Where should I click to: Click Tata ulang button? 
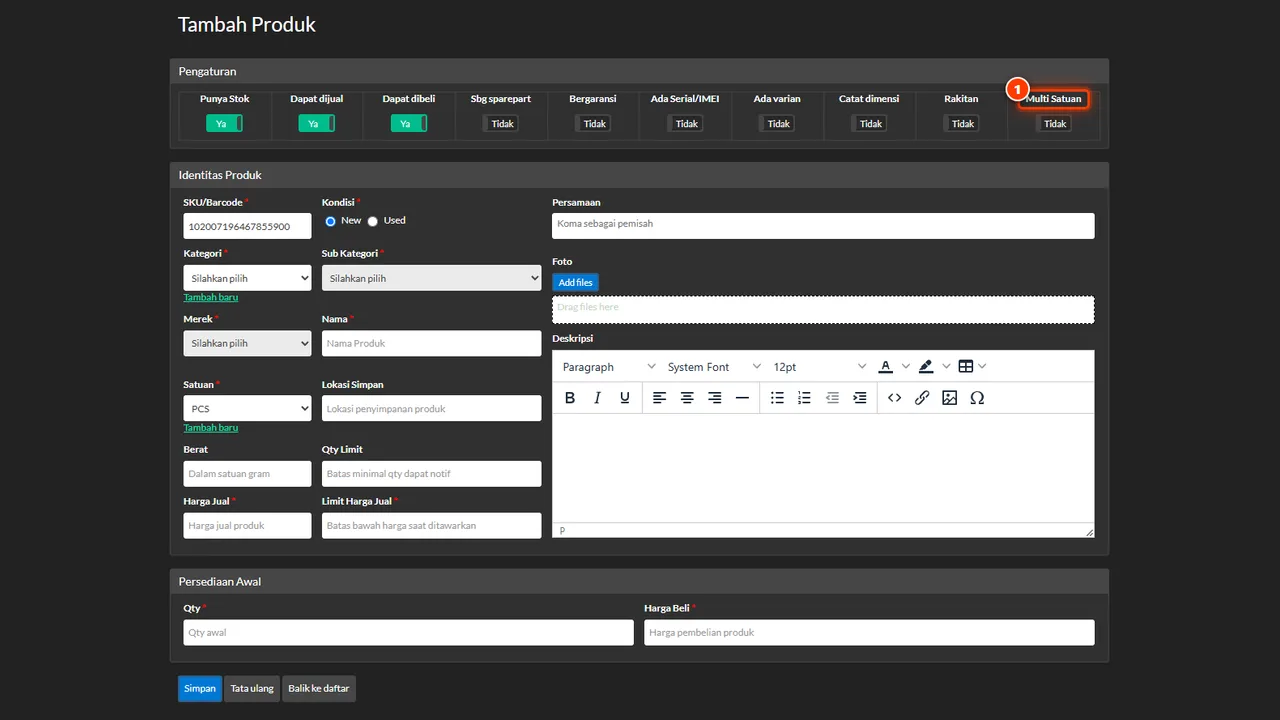(252, 688)
